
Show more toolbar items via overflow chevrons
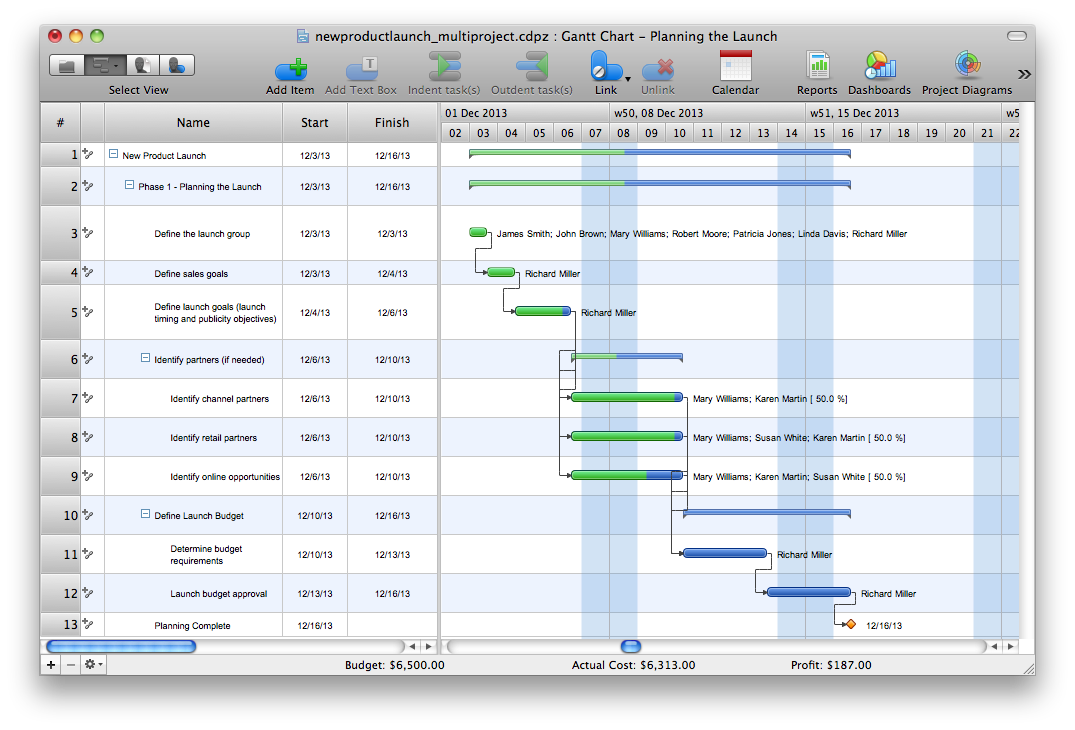(1024, 74)
